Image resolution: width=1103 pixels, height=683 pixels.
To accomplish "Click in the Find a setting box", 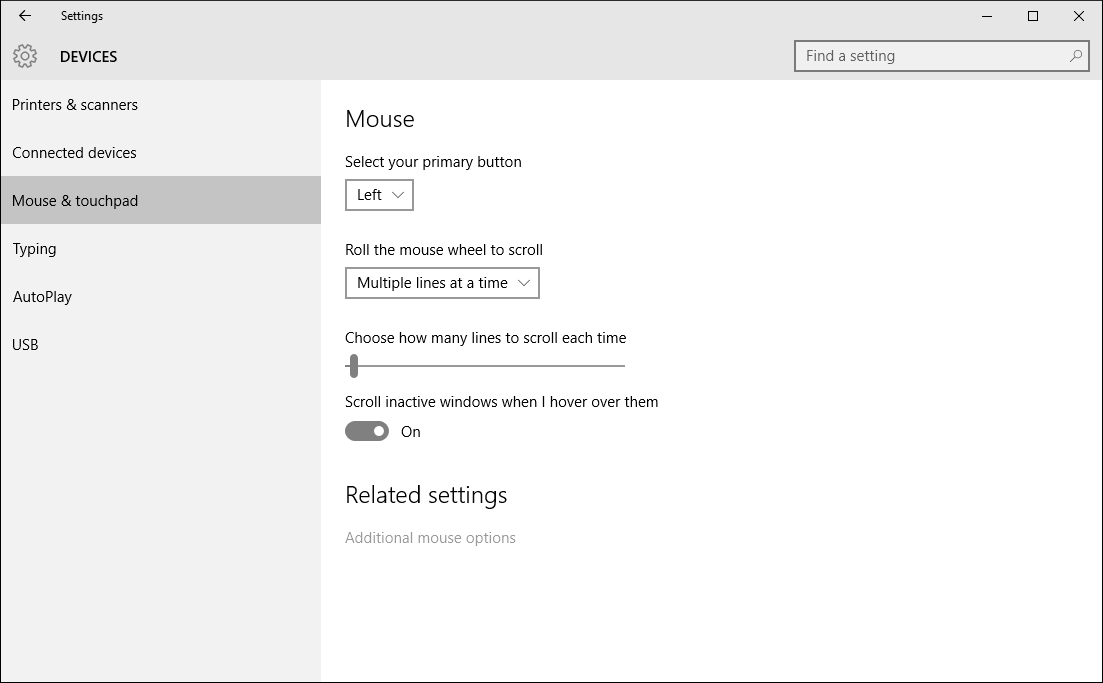I will (x=941, y=56).
